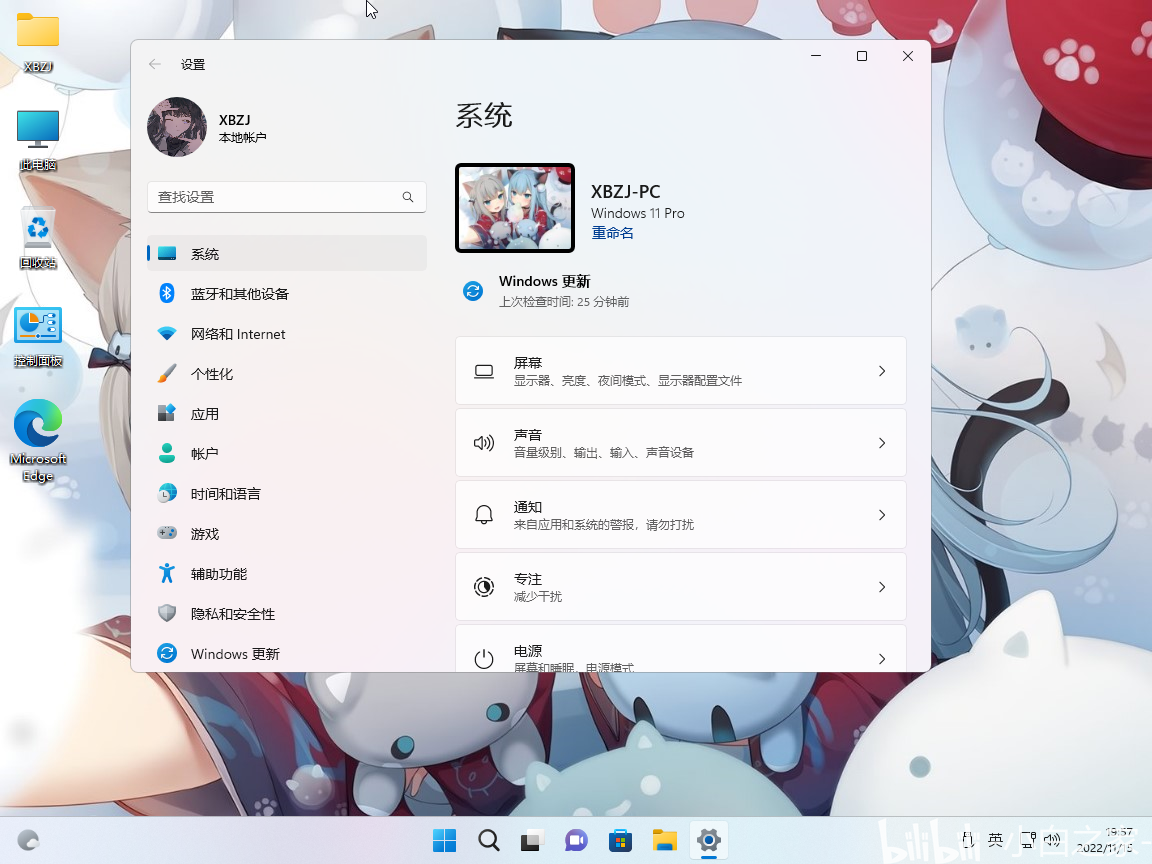1152x864 pixels.
Task: Click the 隐私和安全性 shield icon
Action: (168, 613)
